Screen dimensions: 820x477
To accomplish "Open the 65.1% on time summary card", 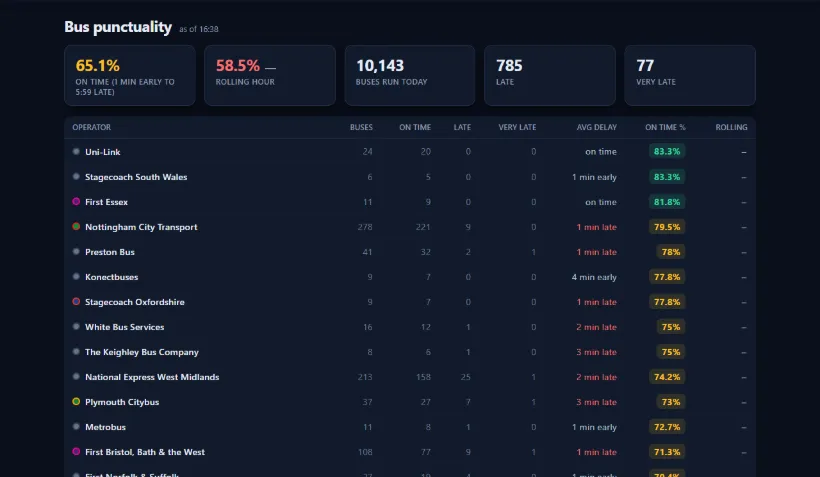I will click(x=130, y=75).
